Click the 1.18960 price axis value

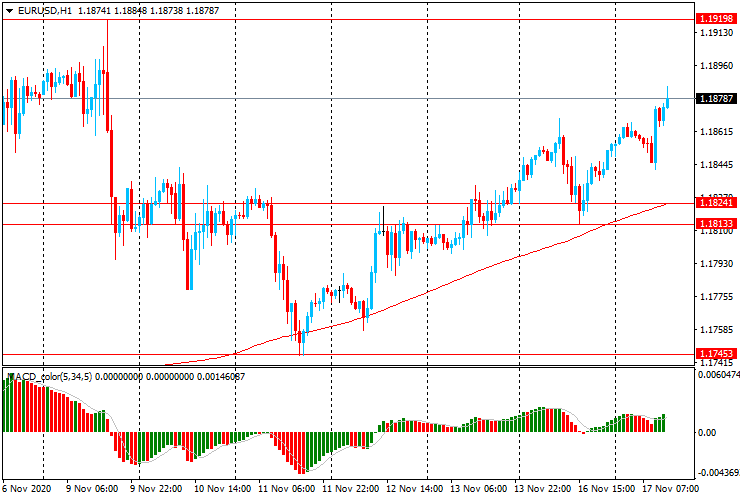click(x=717, y=66)
